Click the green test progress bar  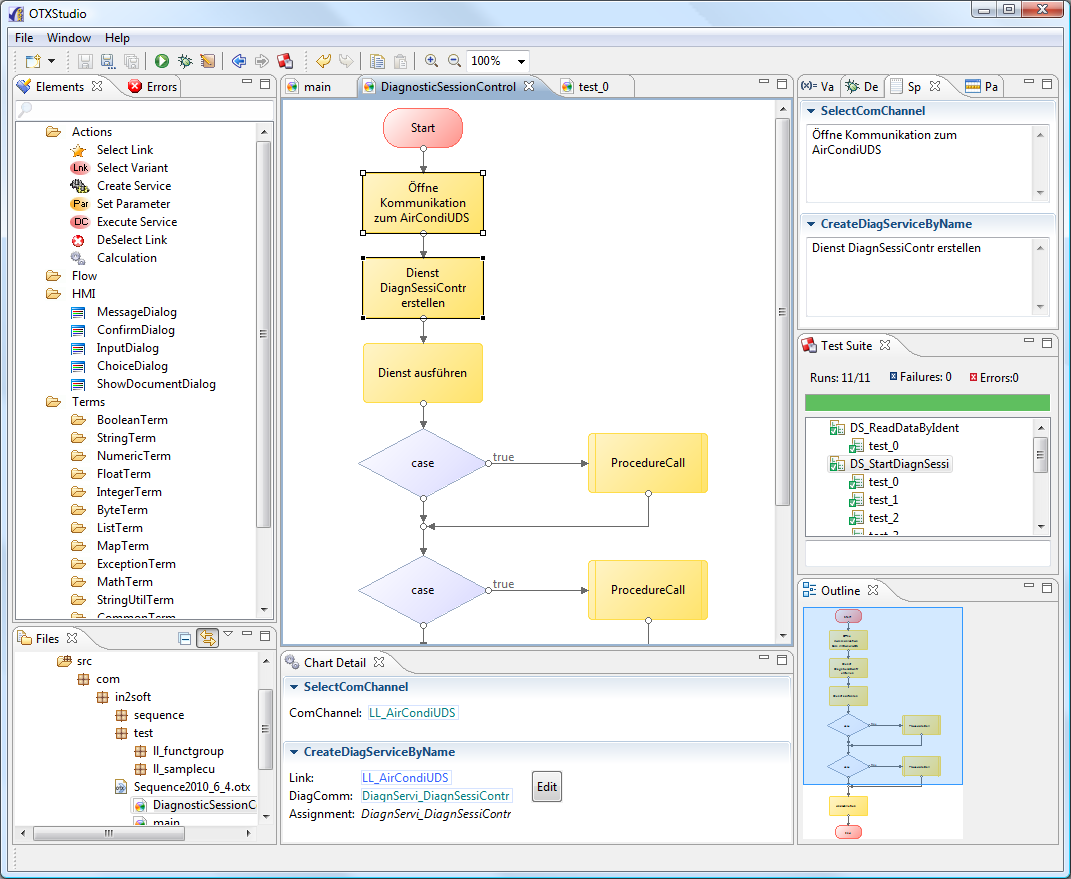927,402
